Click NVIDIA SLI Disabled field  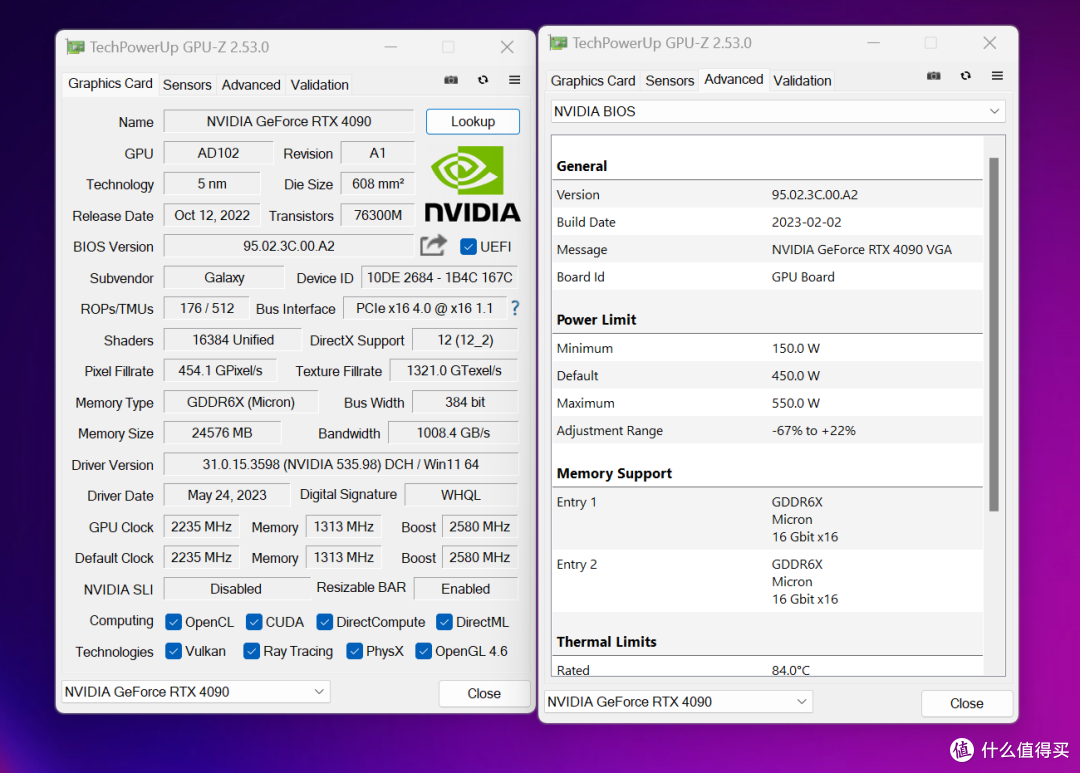click(236, 589)
